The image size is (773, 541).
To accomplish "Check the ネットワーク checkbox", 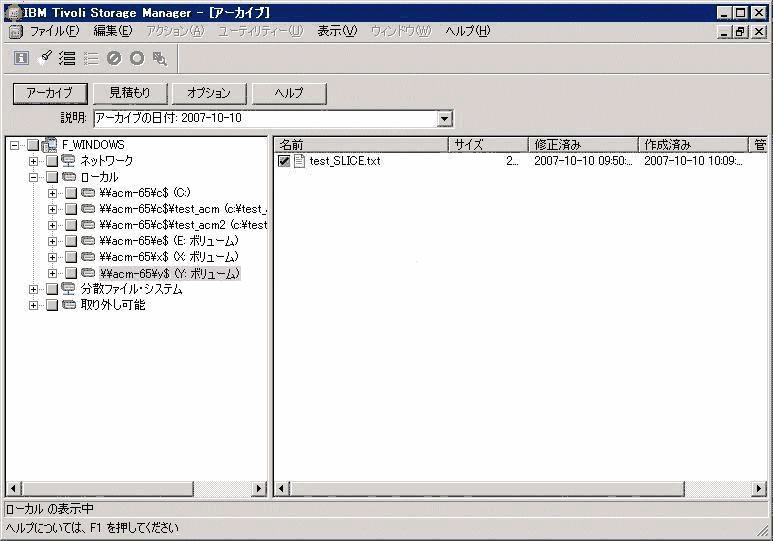I will click(x=52, y=161).
